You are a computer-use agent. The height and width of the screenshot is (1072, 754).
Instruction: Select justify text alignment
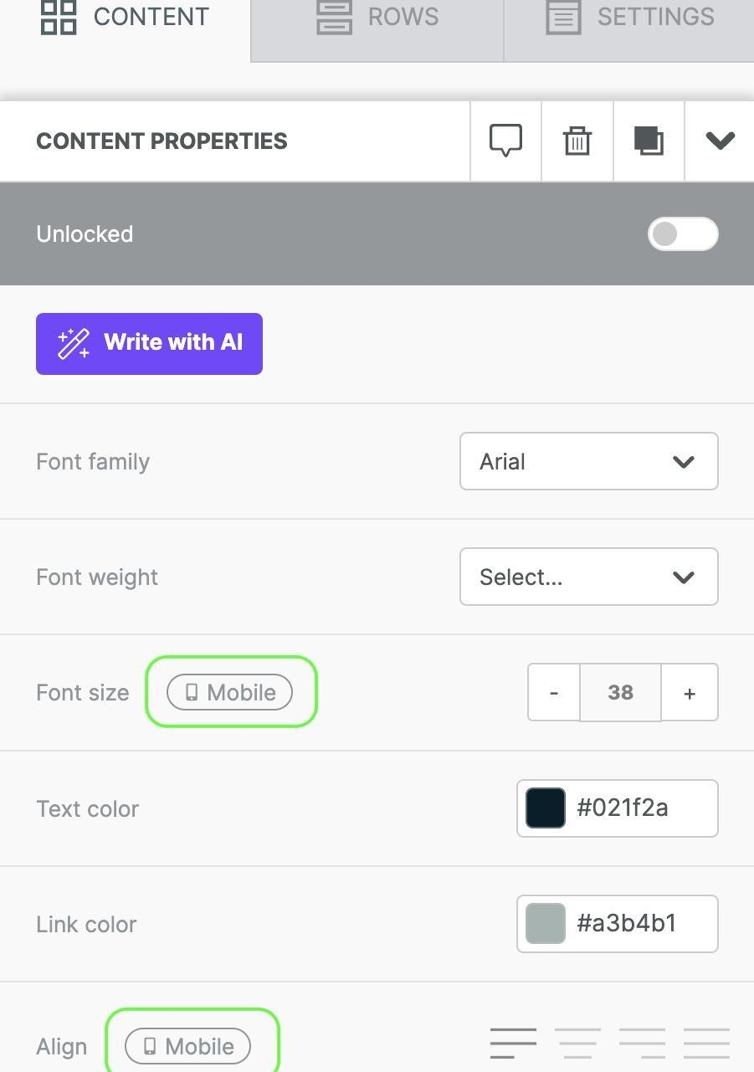(706, 1043)
